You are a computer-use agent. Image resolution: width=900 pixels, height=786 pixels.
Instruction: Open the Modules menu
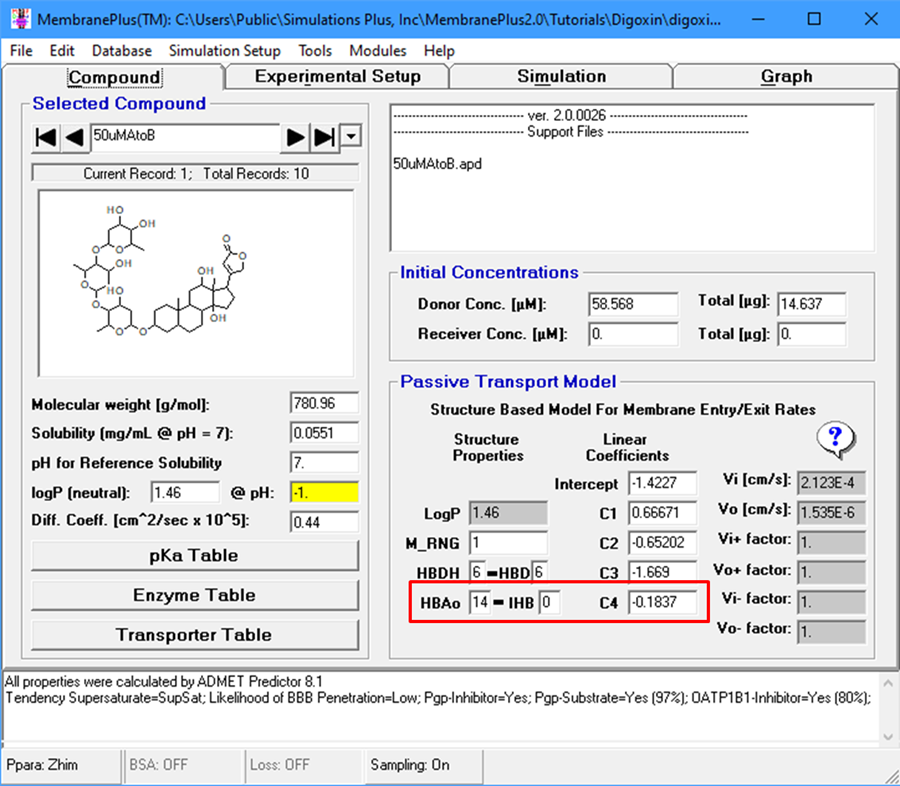pos(378,51)
